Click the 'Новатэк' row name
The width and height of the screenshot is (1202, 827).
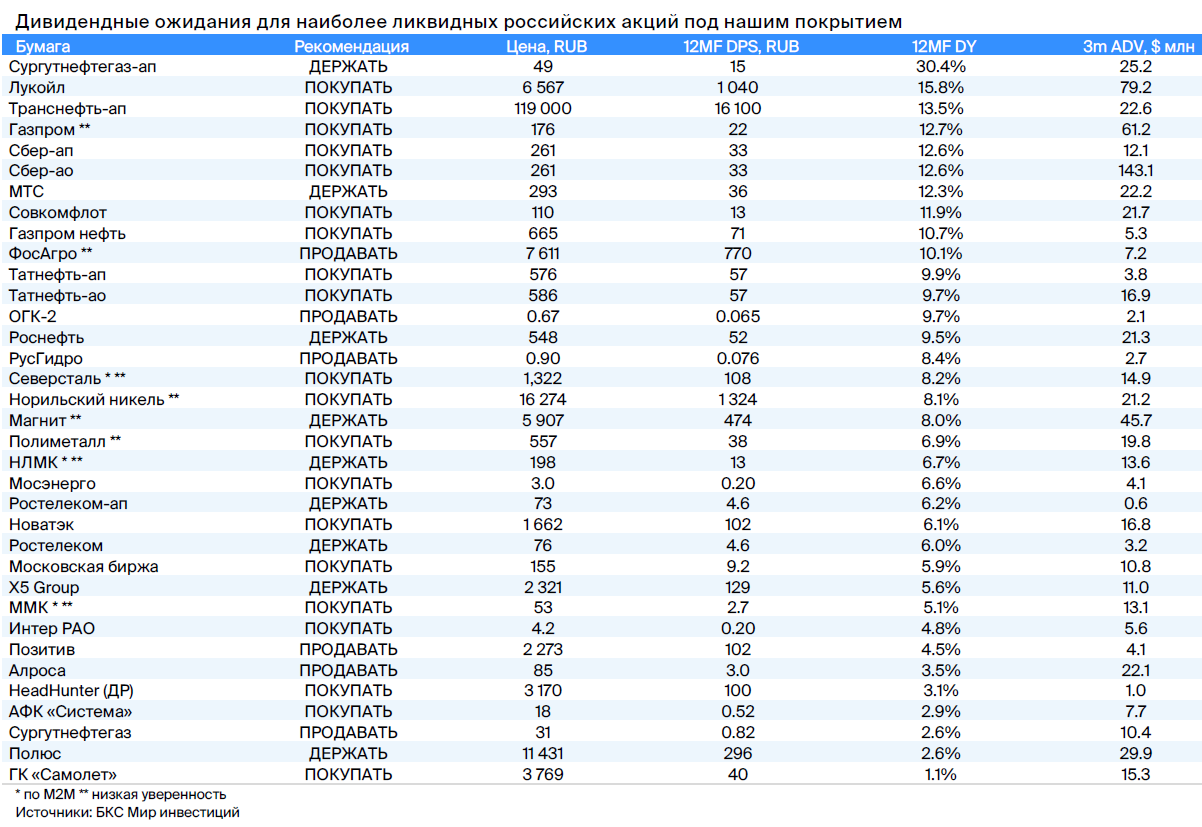tap(40, 525)
